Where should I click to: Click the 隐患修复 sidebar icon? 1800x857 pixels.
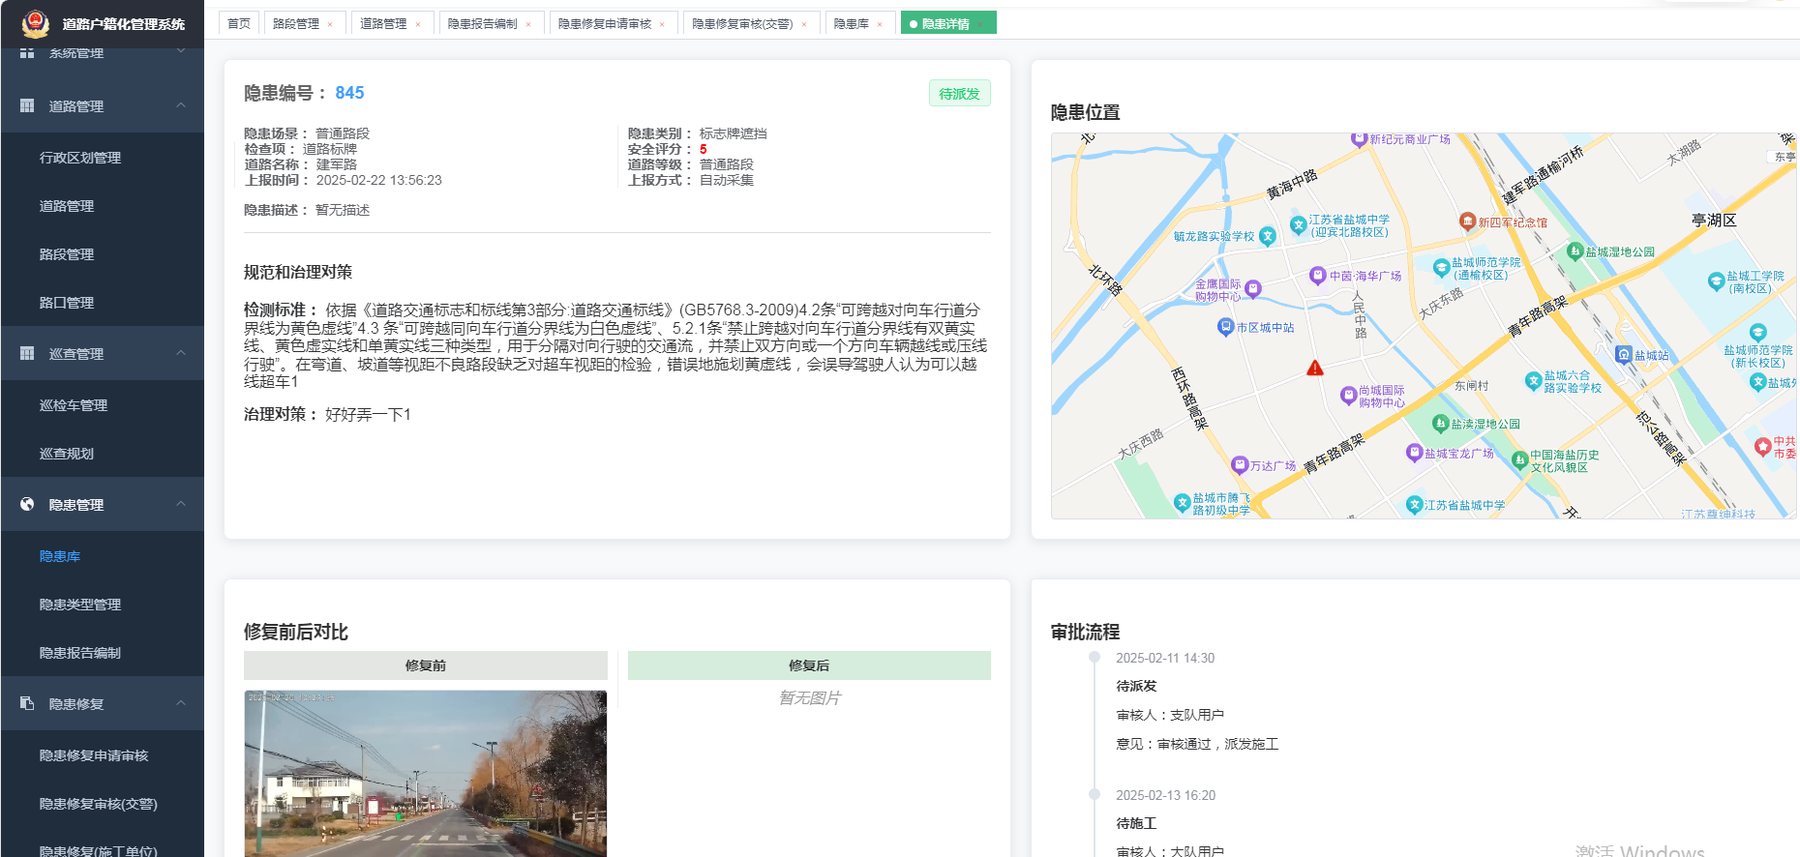27,703
